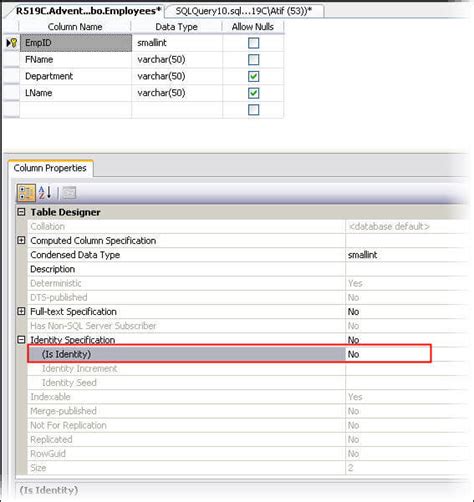Open the SQLQuery10.sql tab
The image size is (474, 502).
pyautogui.click(x=244, y=11)
